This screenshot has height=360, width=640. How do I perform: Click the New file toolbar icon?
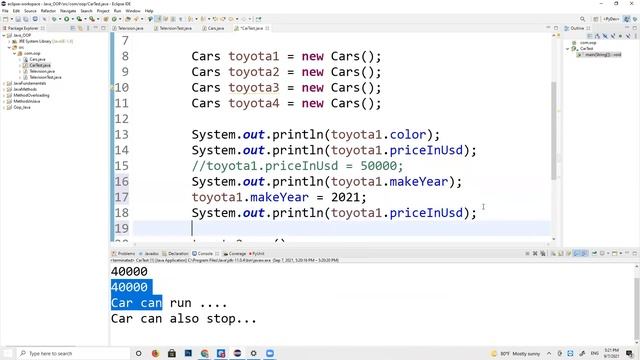coord(5,19)
